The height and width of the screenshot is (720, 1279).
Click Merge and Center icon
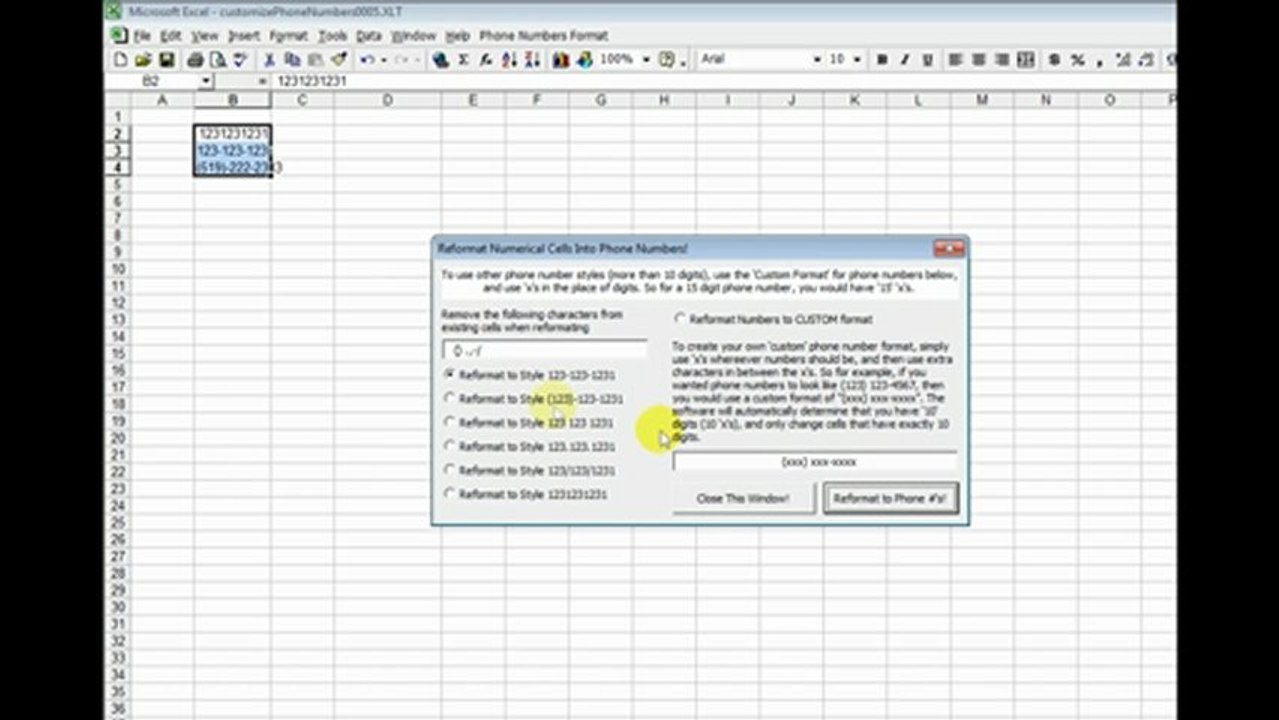tap(1025, 60)
